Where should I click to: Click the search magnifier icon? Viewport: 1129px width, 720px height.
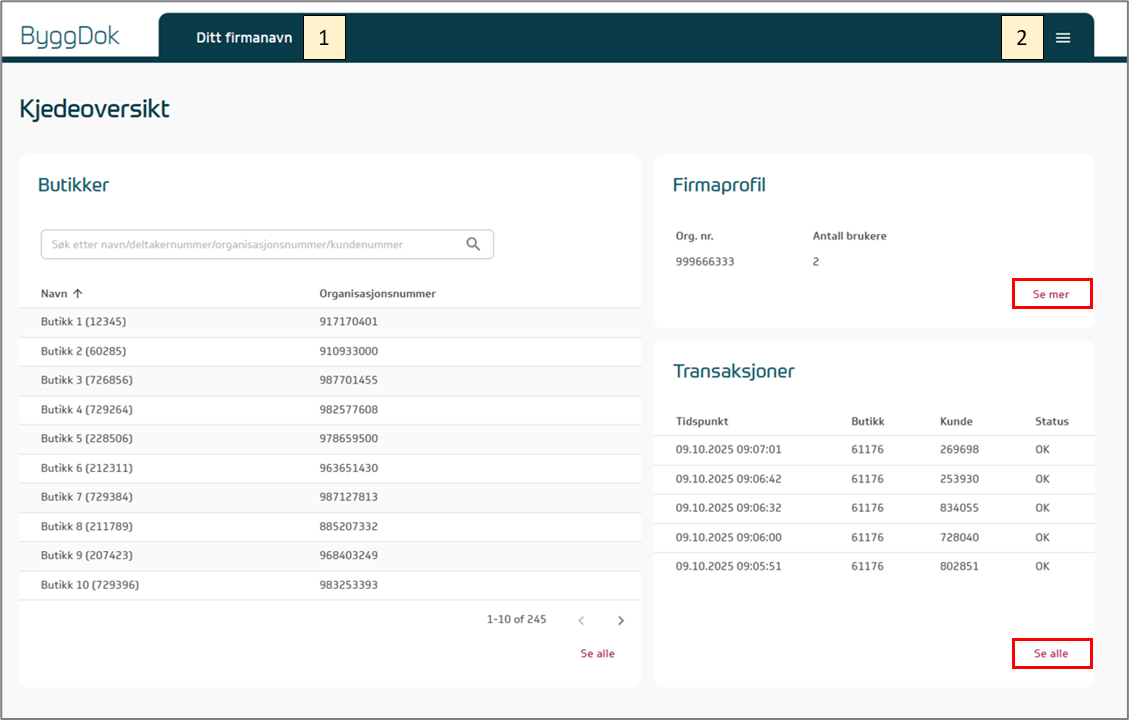tap(473, 244)
